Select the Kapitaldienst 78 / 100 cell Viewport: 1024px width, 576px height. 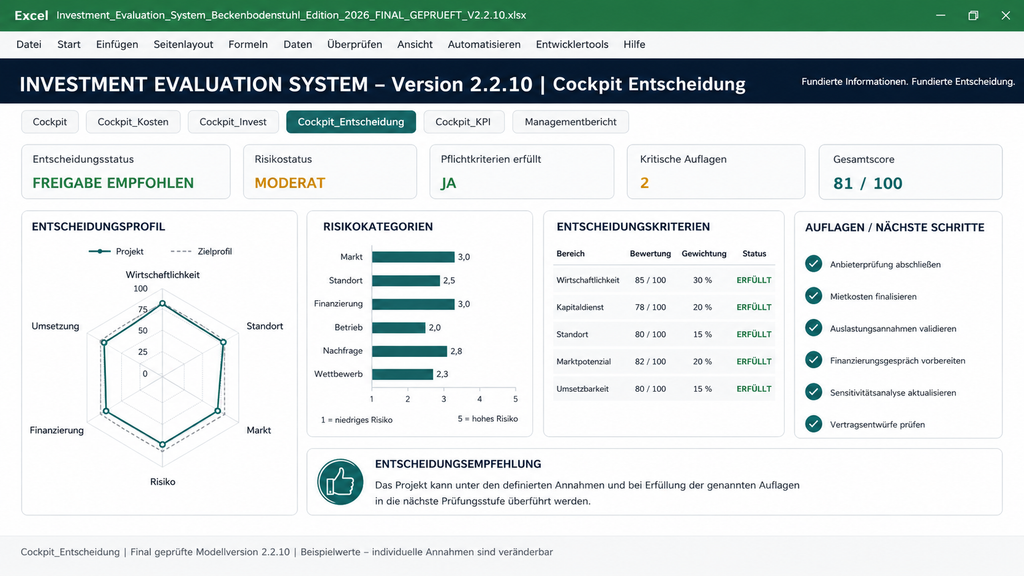point(650,307)
